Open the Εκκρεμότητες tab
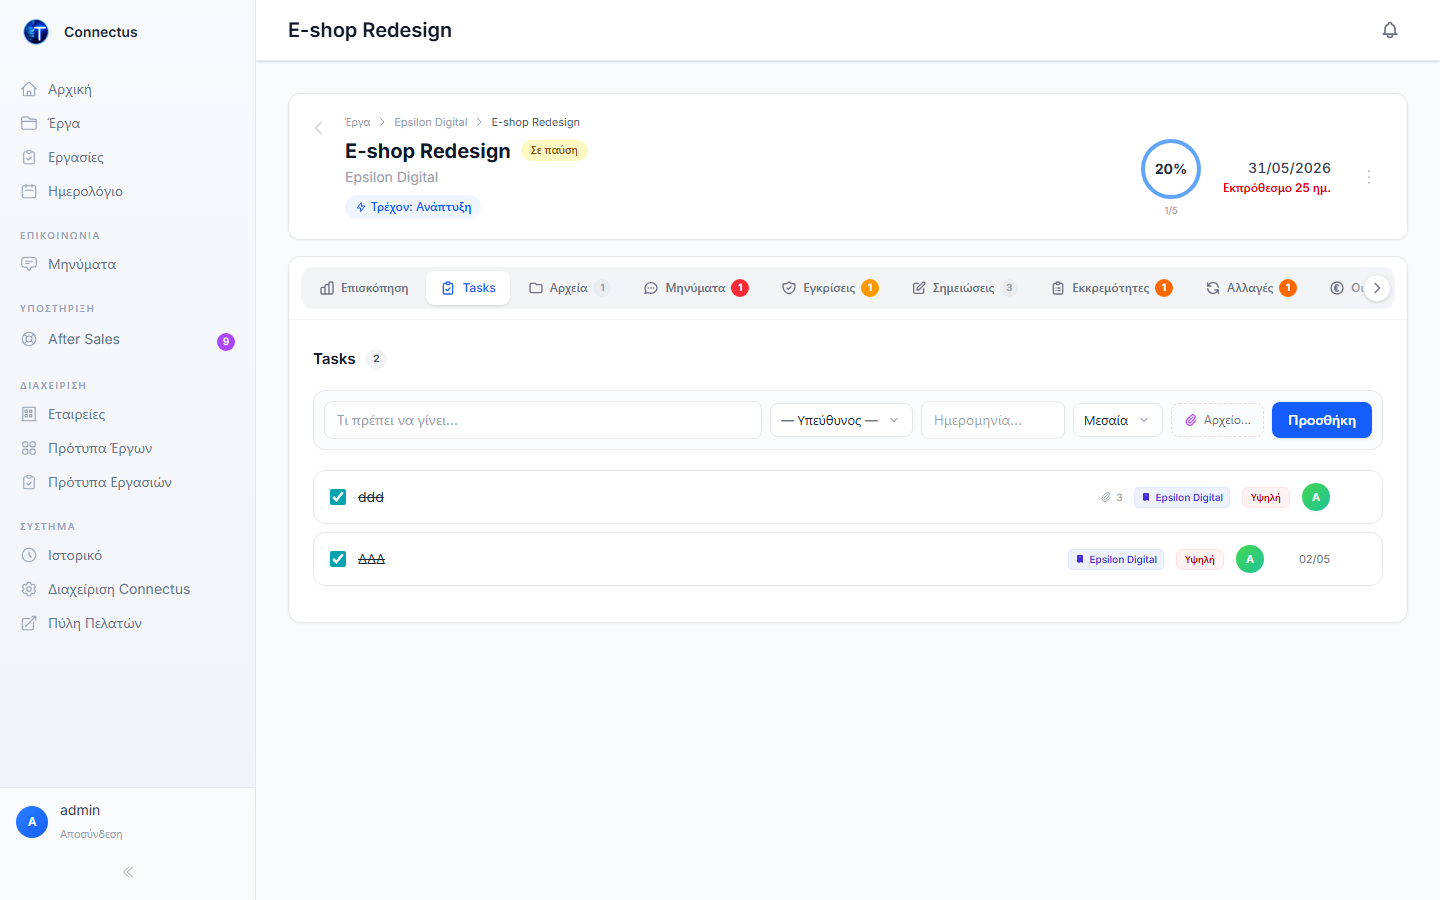 point(1111,288)
